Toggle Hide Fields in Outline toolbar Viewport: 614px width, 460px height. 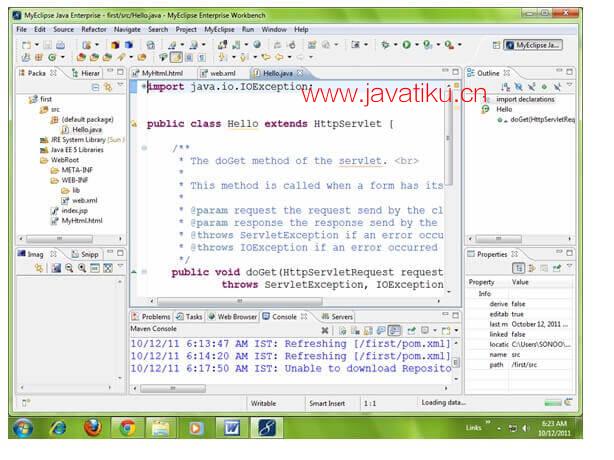click(x=518, y=87)
